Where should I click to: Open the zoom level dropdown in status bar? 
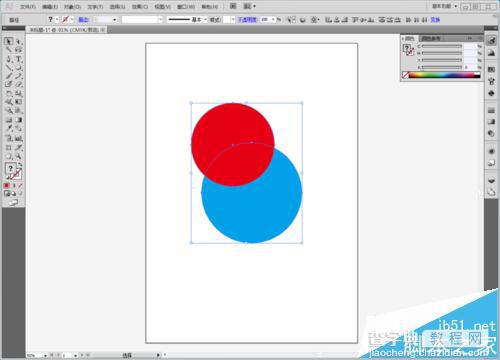(45, 355)
